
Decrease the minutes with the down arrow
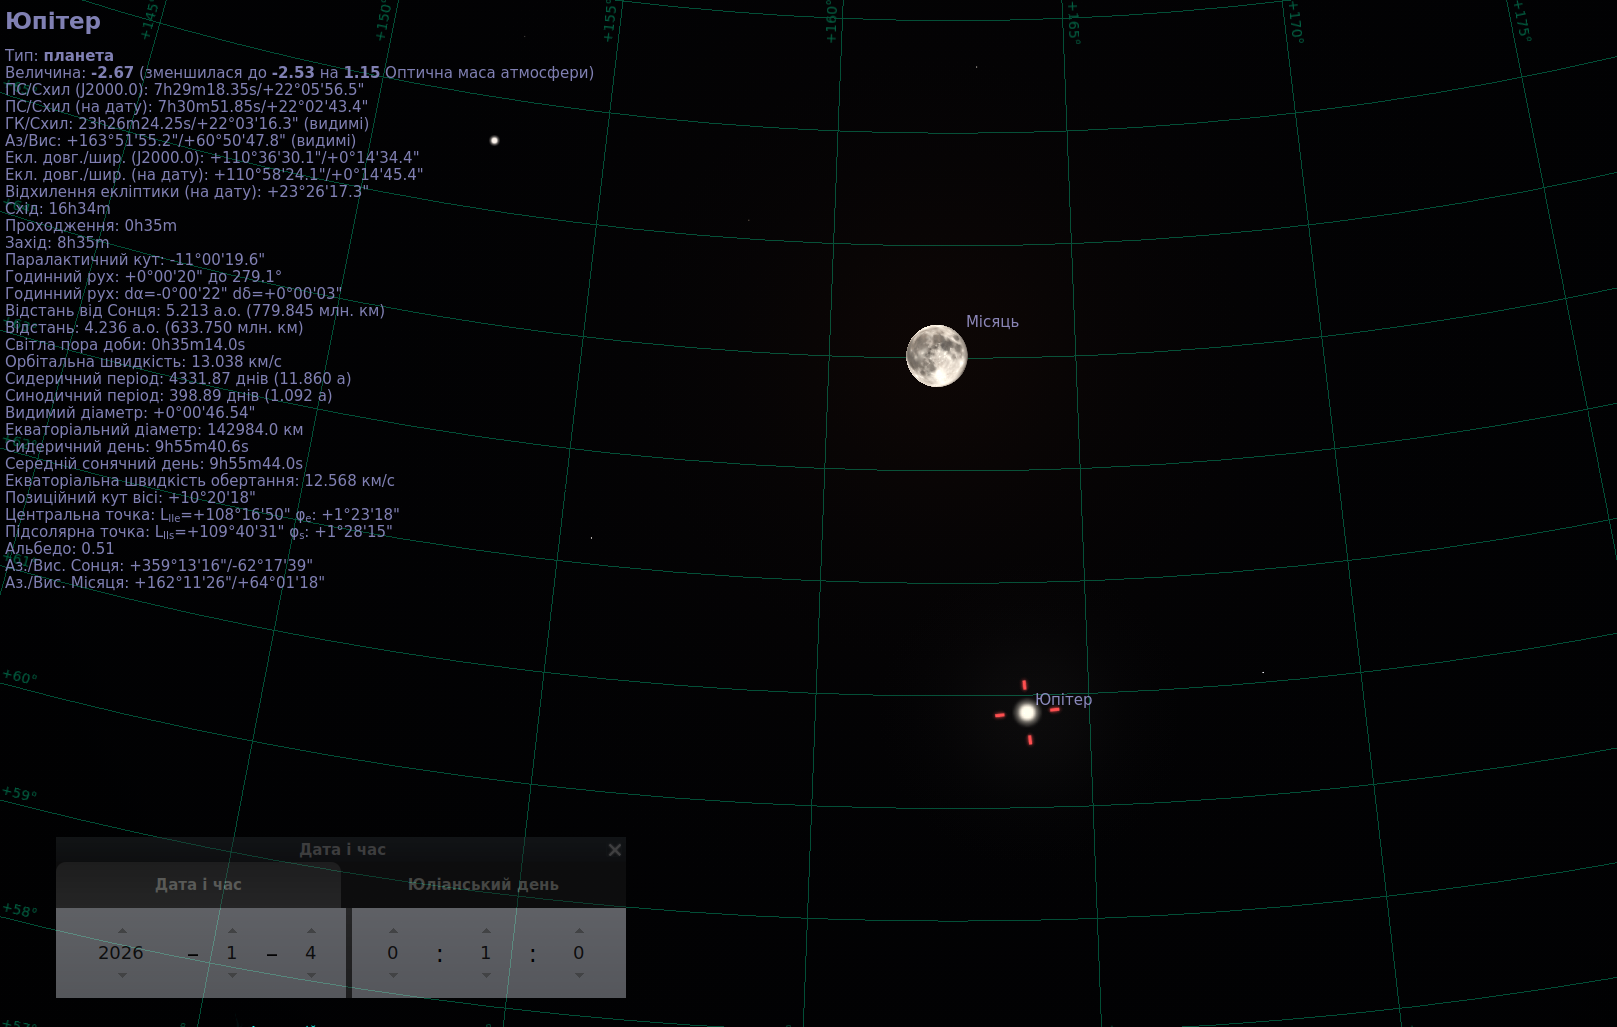(x=486, y=975)
